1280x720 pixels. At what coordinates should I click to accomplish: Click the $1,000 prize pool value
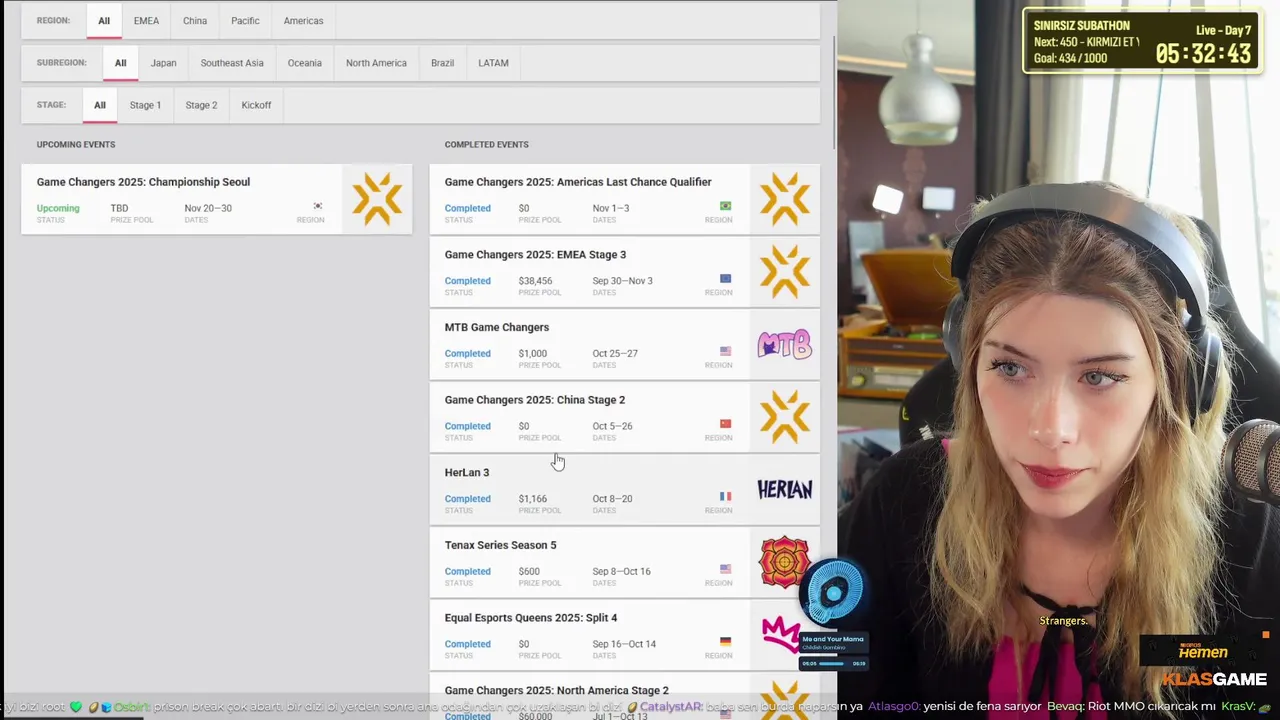tap(532, 353)
